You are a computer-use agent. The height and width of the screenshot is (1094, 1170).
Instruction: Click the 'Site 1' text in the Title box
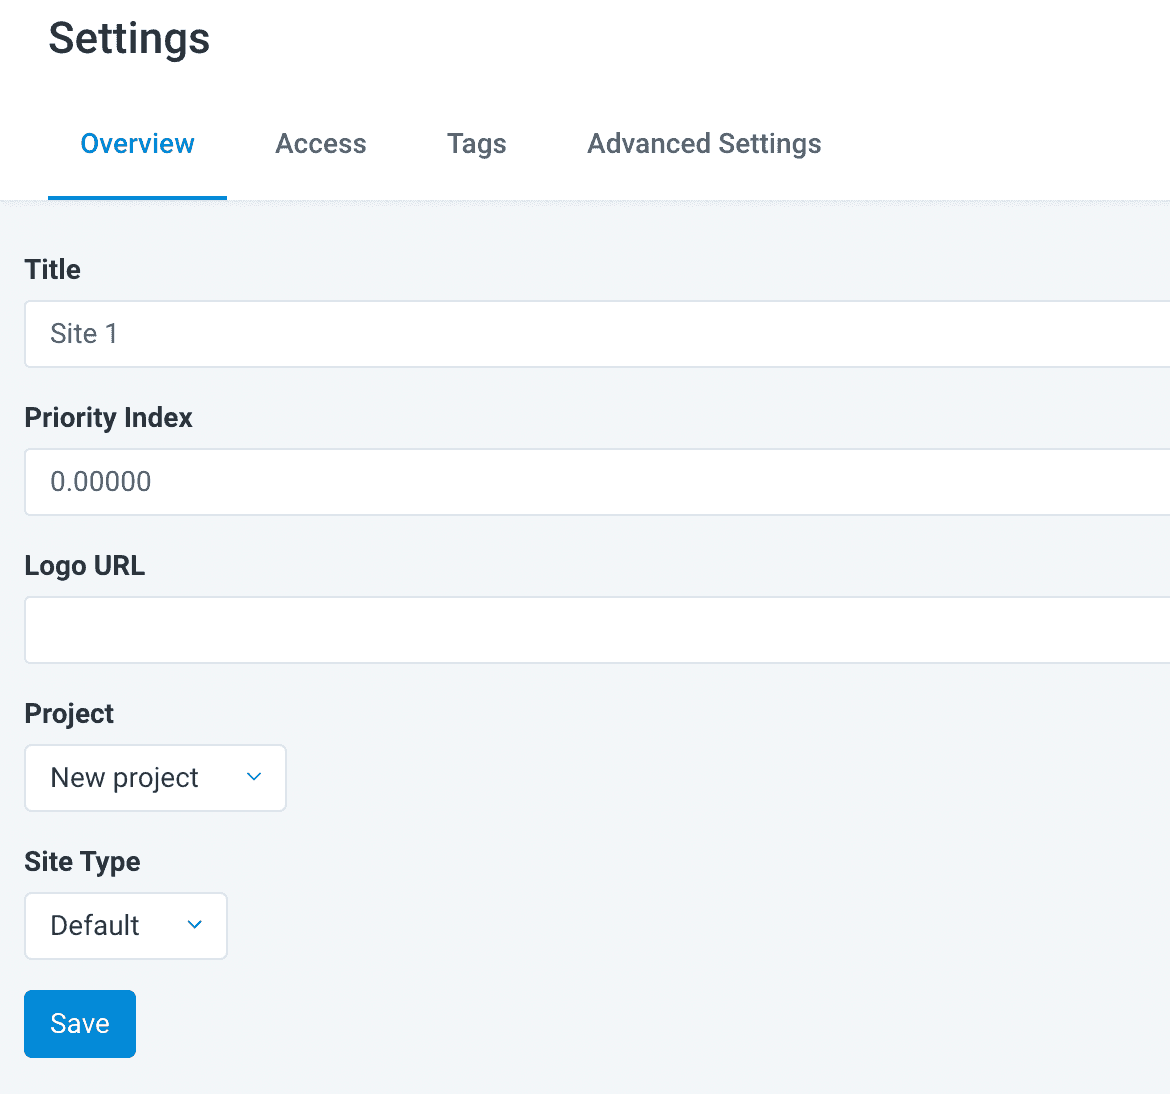point(84,334)
